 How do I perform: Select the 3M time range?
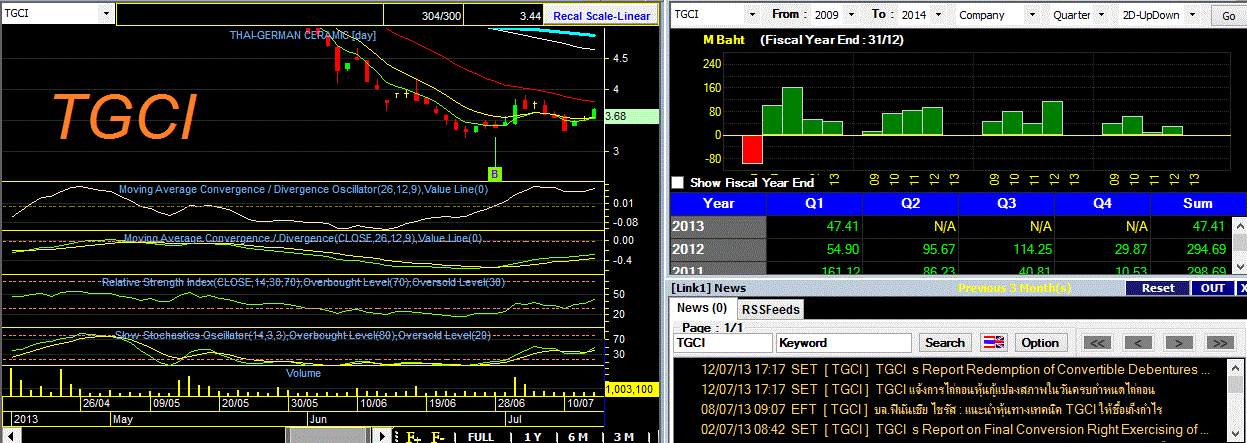pyautogui.click(x=623, y=437)
